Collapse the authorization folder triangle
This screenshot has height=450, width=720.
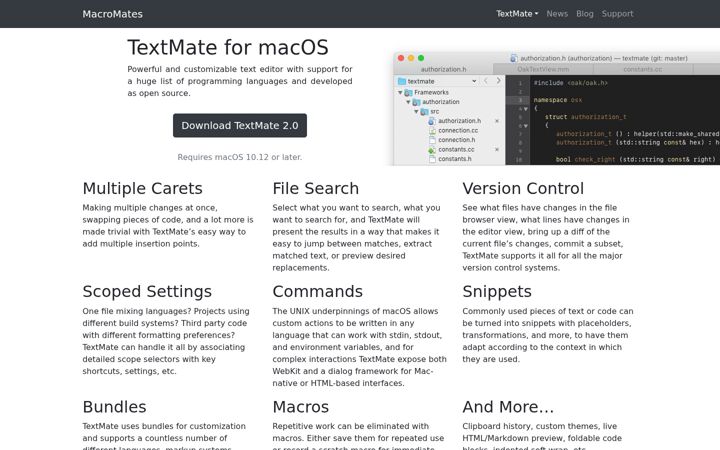(x=408, y=102)
